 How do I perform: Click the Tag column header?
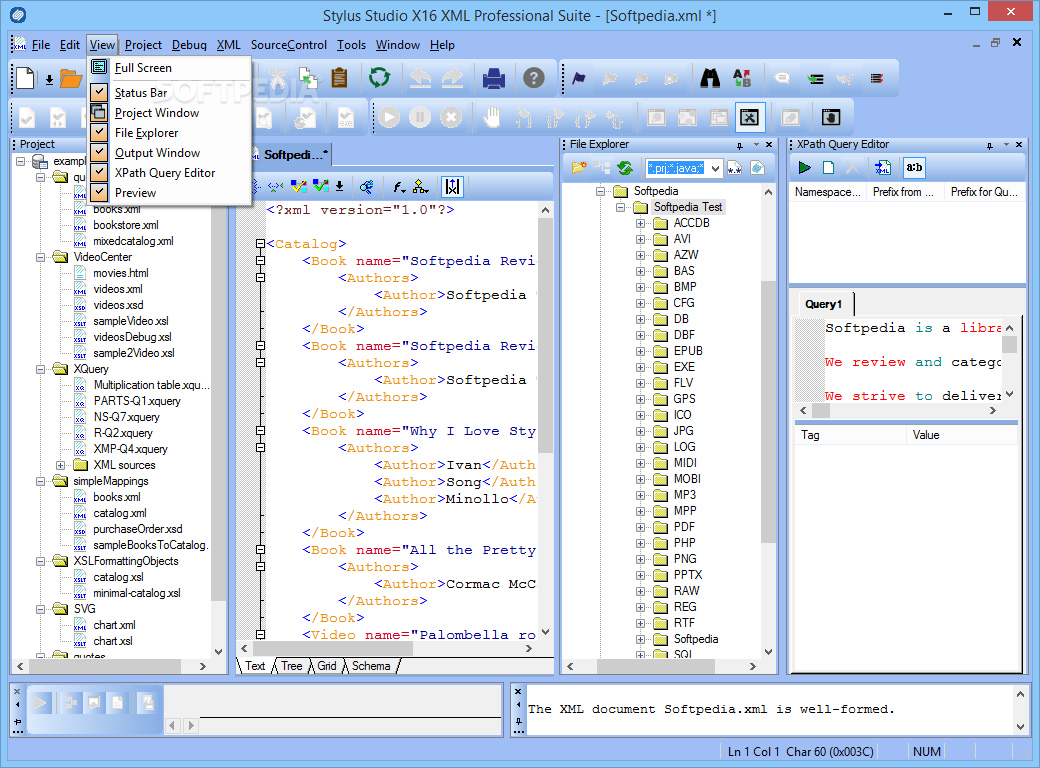click(x=850, y=435)
